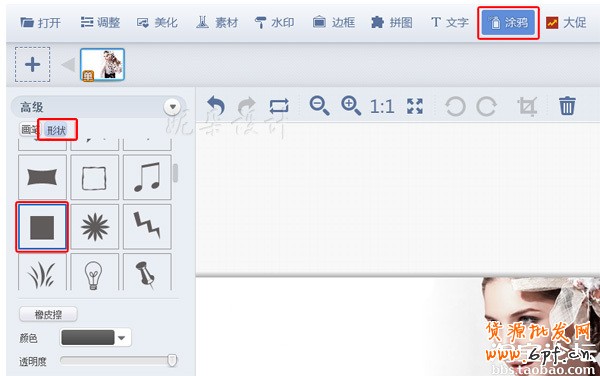Click the 透明度 opacity slider handle
The image size is (600, 376).
coord(172,360)
